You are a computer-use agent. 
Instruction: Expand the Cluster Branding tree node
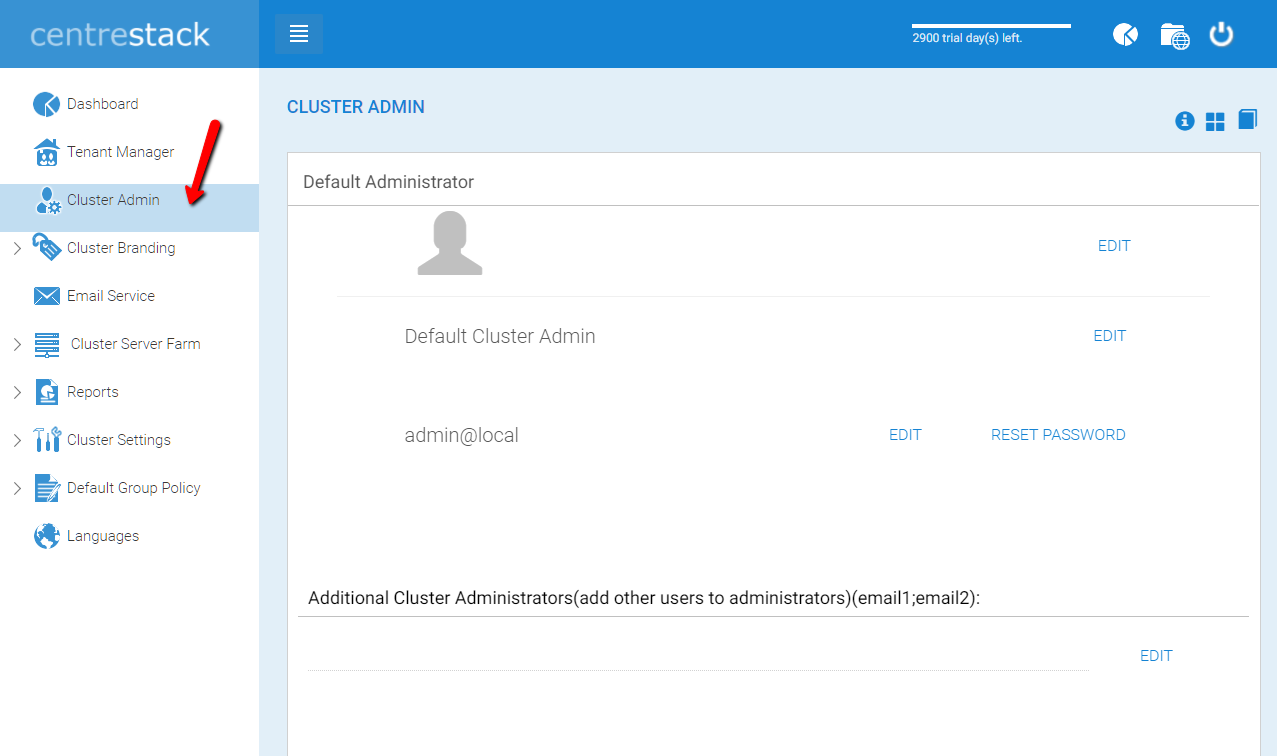[17, 248]
